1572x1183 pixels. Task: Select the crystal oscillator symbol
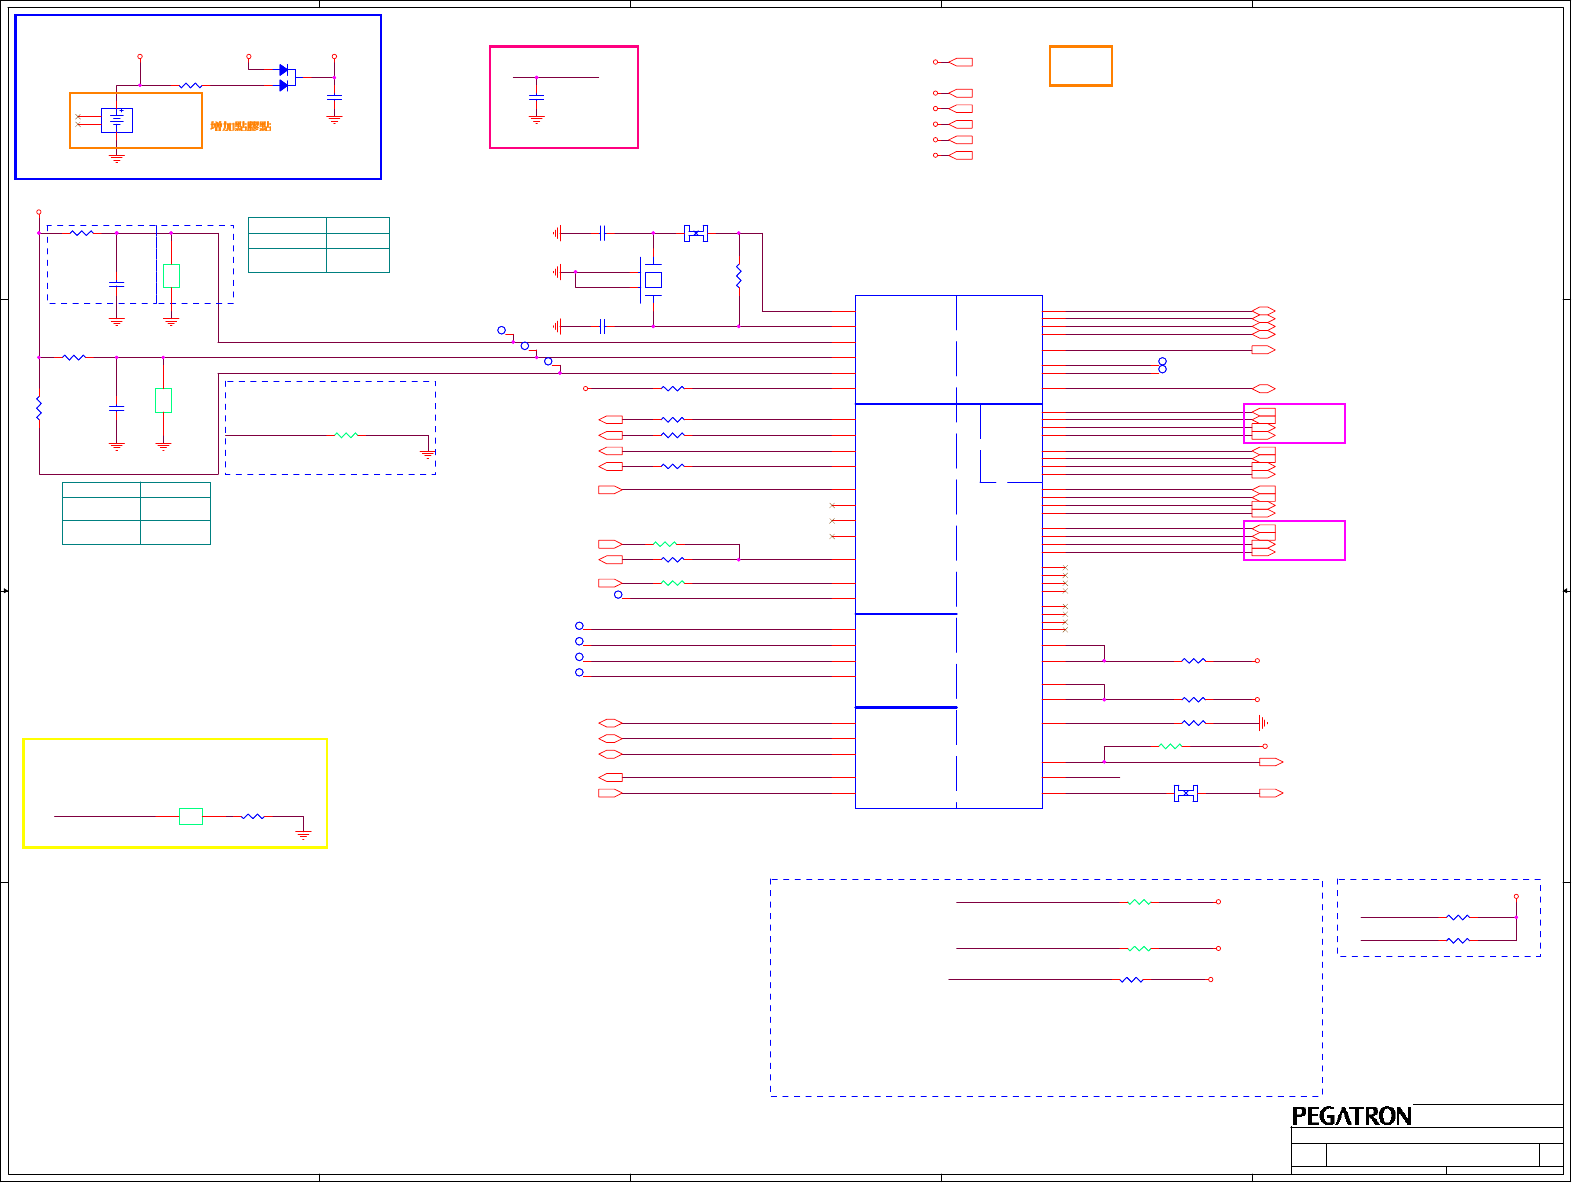[652, 280]
